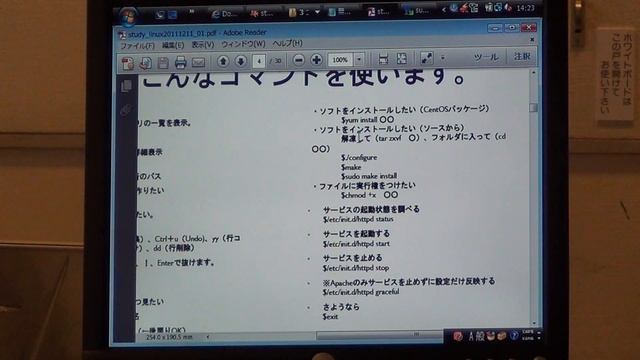
Task: Switch to Internet Explorer 'Do...' taskbar button
Action: click(225, 13)
